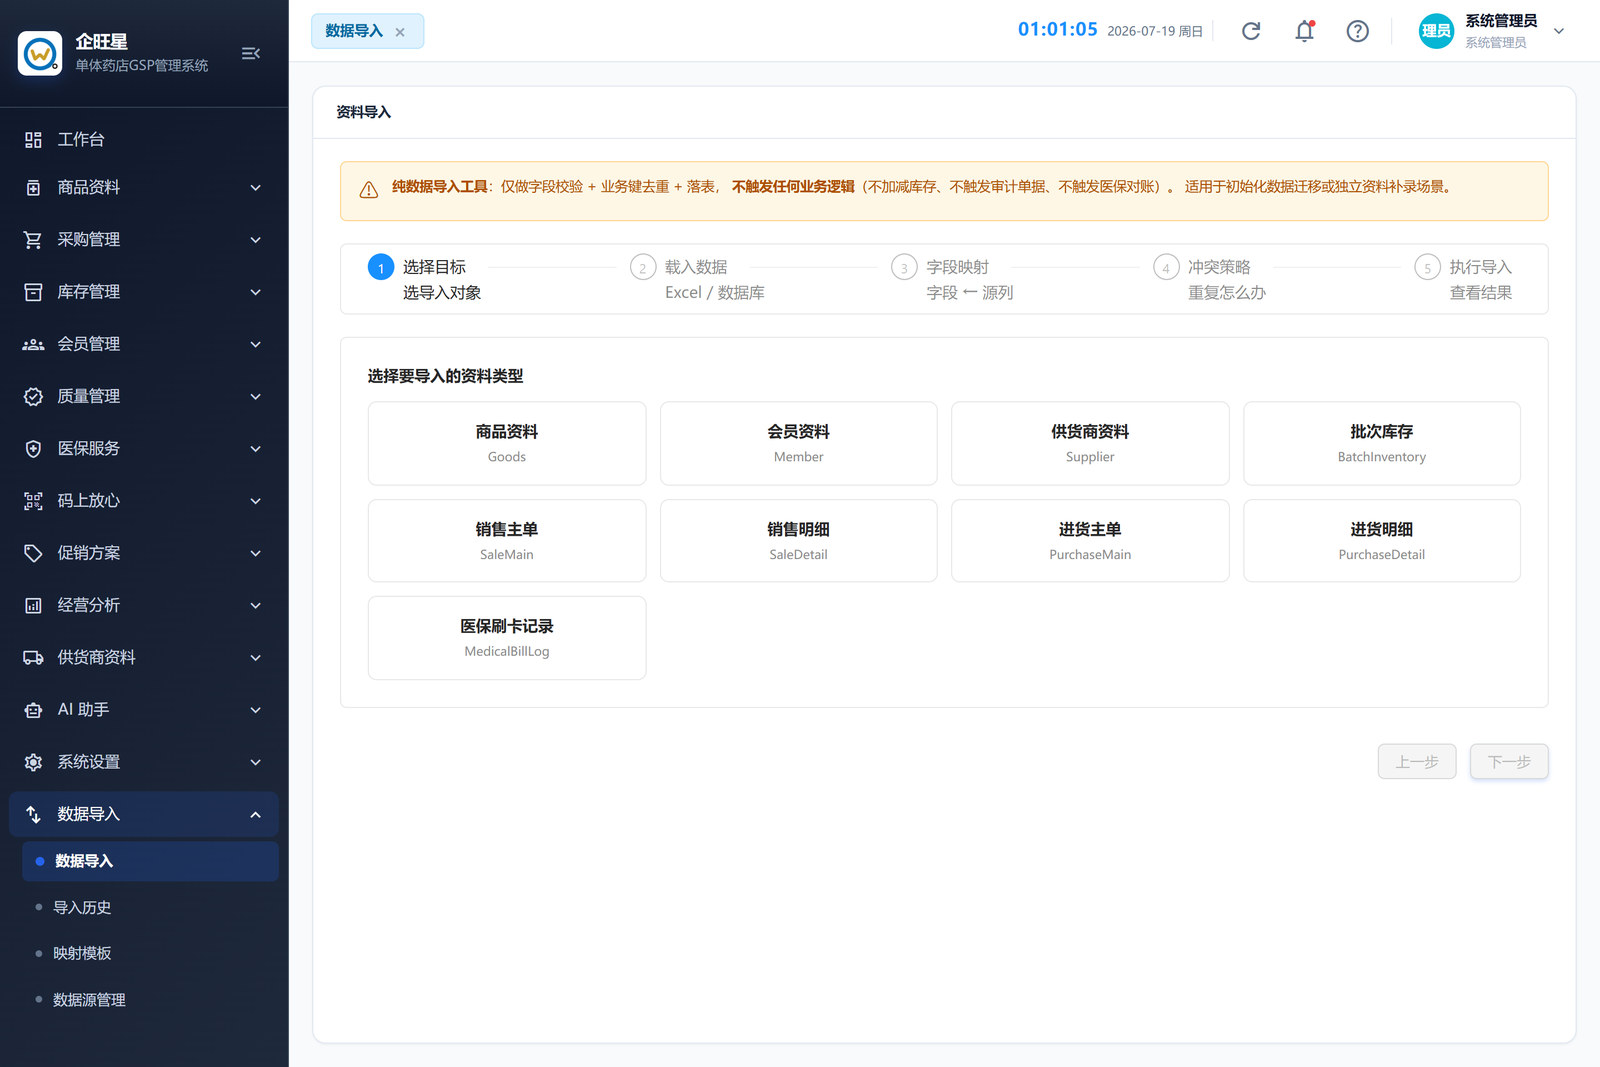Expand the 库存管理 menu chevron
Viewport: 1600px width, 1067px height.
[256, 292]
